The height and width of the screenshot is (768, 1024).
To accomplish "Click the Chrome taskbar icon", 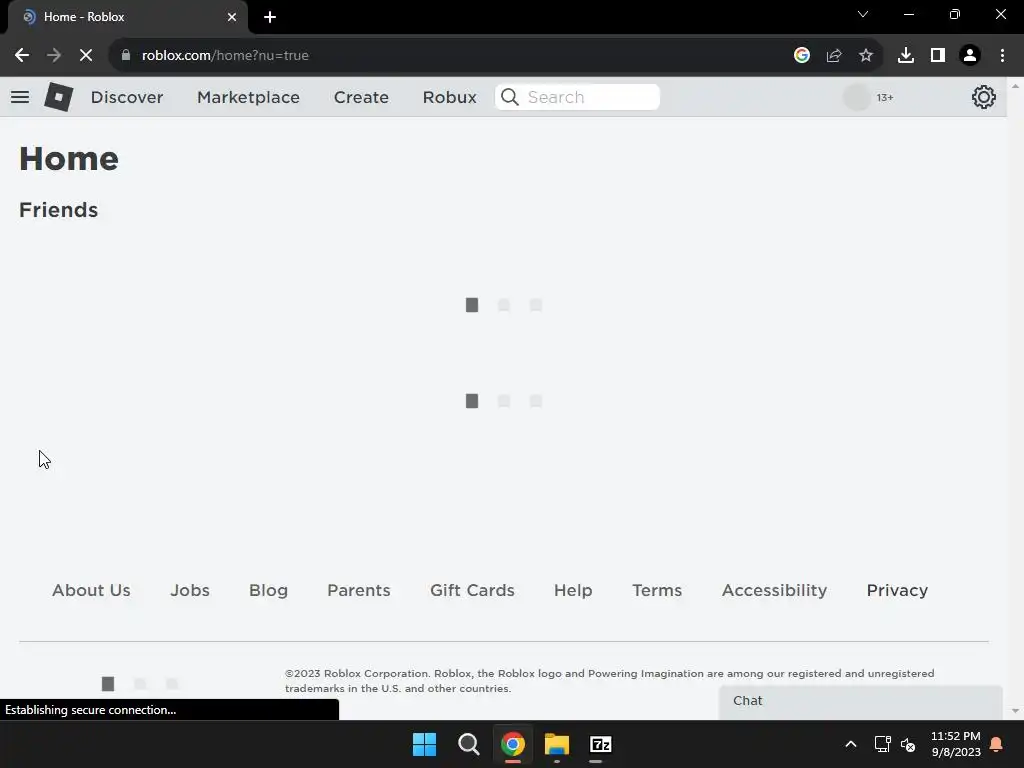I will (x=513, y=744).
